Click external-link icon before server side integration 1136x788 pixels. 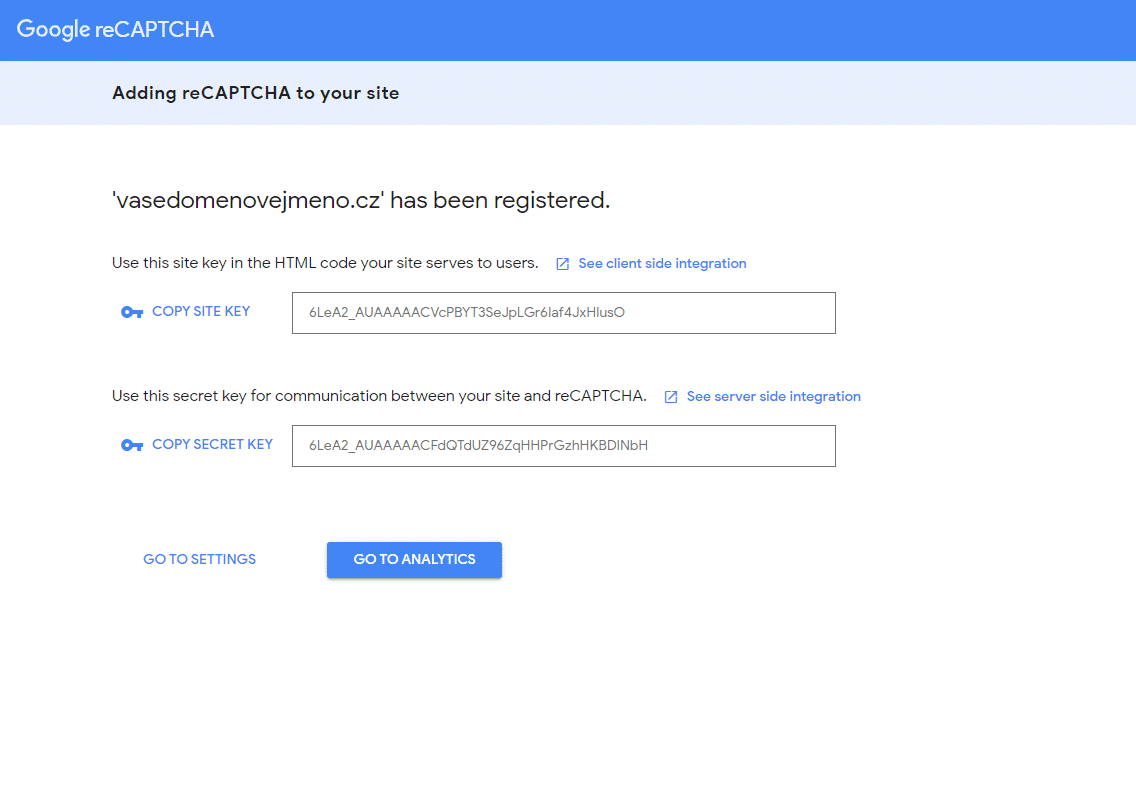click(671, 397)
